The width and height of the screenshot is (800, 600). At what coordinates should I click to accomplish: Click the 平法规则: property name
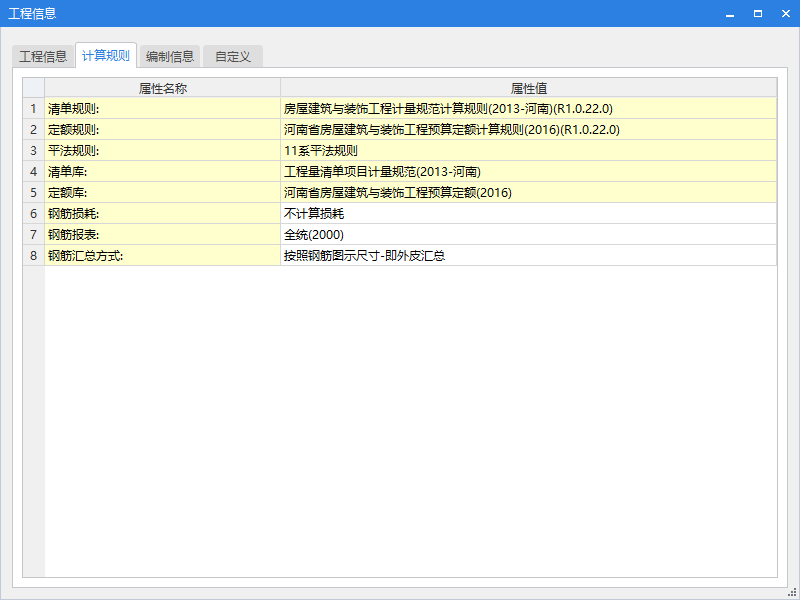[x=163, y=151]
